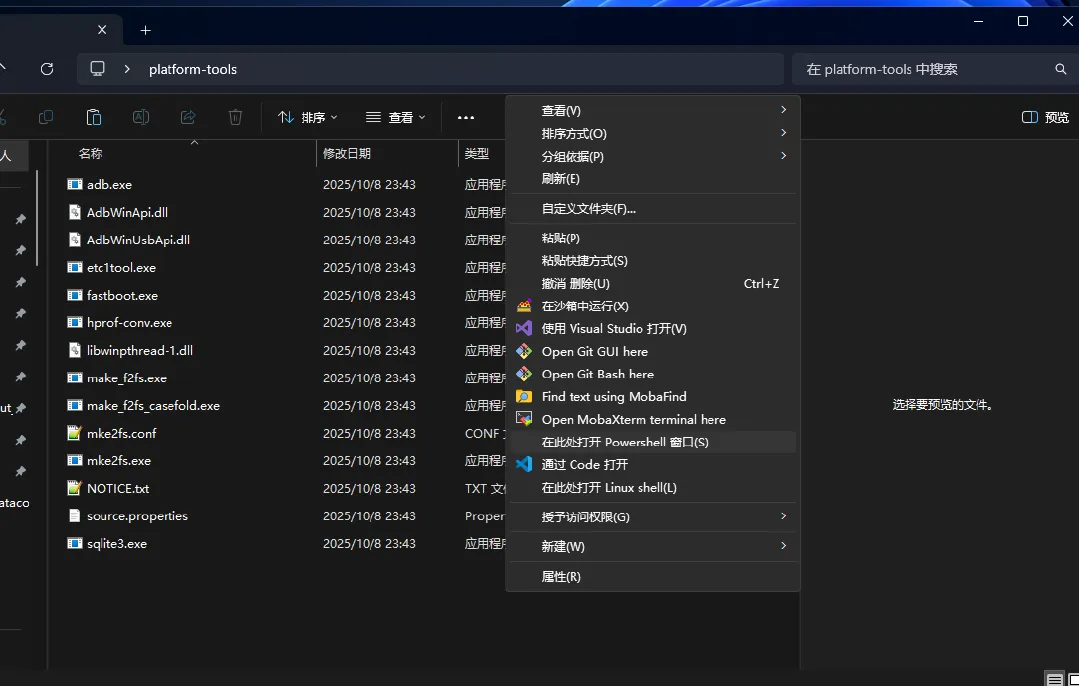This screenshot has width=1079, height=686.
Task: Click the refresh icon beside address bar
Action: (x=46, y=69)
